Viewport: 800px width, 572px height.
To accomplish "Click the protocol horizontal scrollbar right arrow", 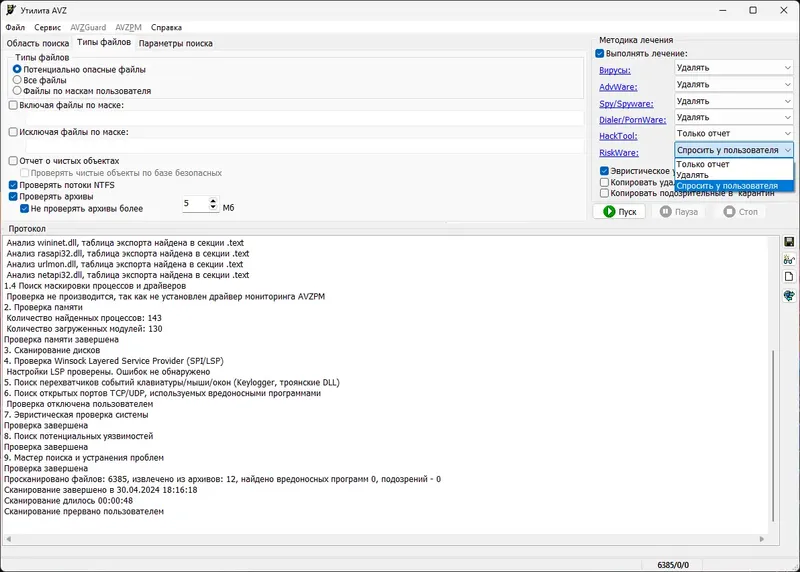I will [762, 539].
